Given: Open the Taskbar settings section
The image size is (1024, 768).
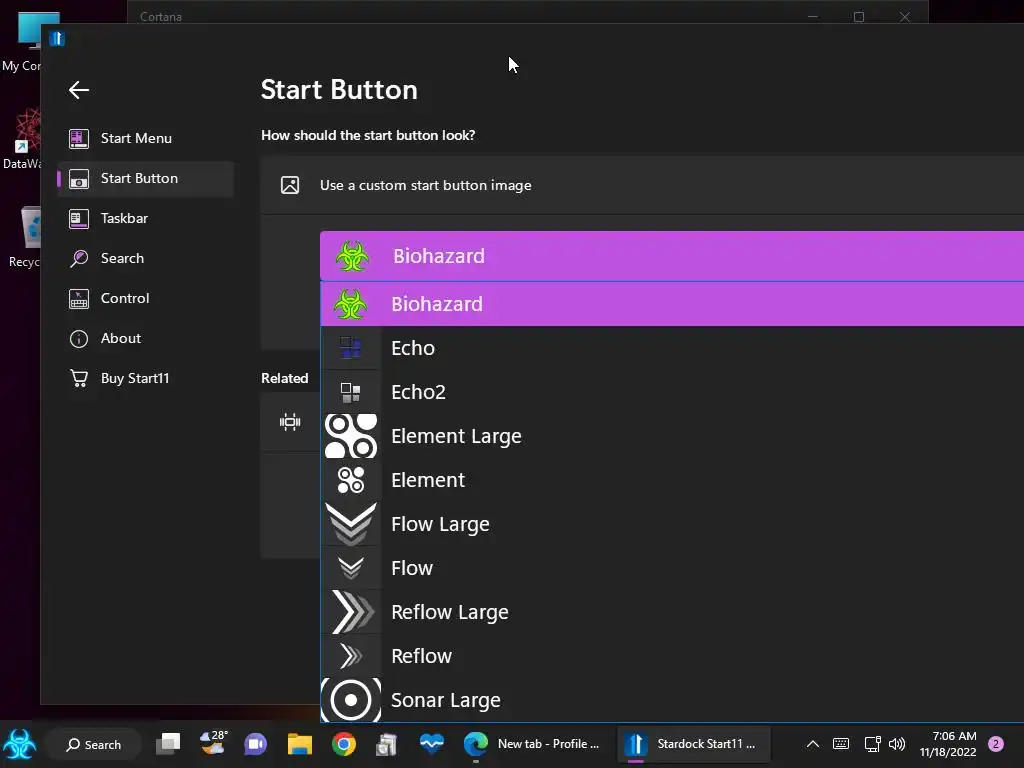Looking at the screenshot, I should (146, 218).
